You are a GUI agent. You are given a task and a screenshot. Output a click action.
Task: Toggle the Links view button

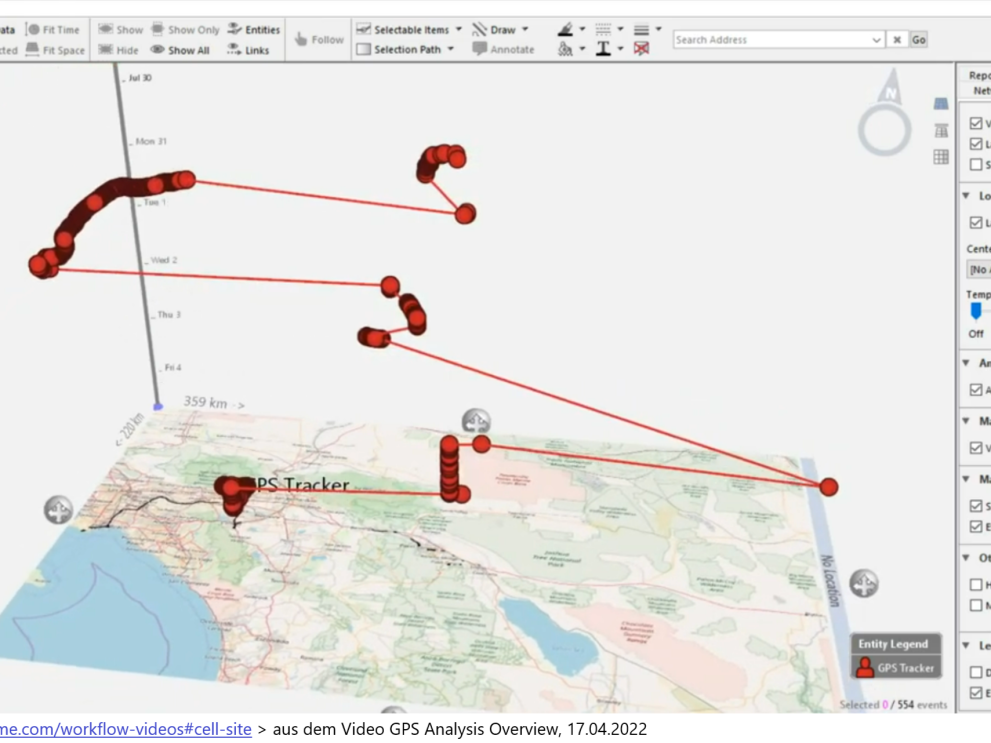pyautogui.click(x=249, y=50)
